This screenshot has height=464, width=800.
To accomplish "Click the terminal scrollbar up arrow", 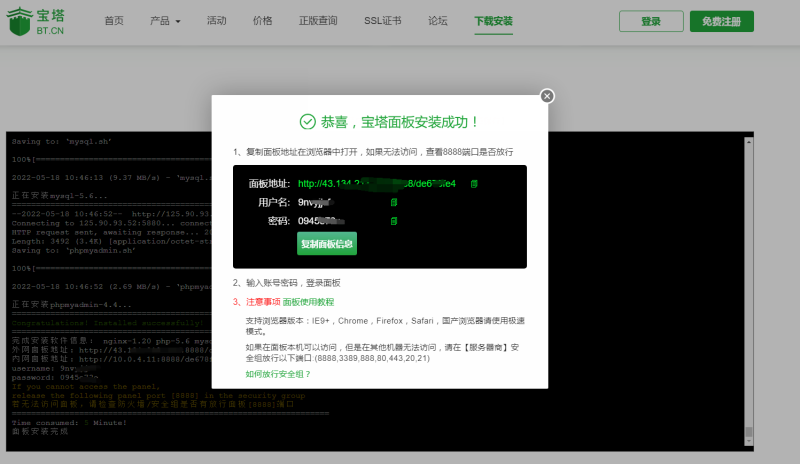I will pyautogui.click(x=748, y=142).
